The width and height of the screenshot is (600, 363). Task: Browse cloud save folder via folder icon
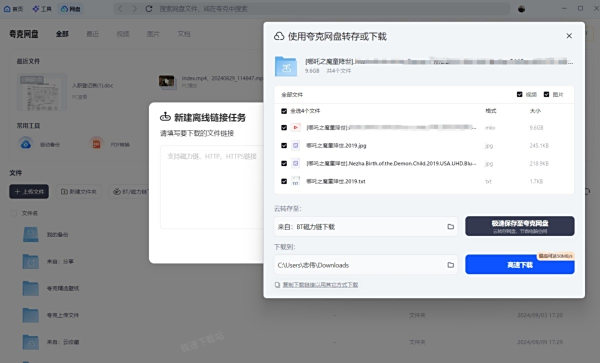(450, 227)
